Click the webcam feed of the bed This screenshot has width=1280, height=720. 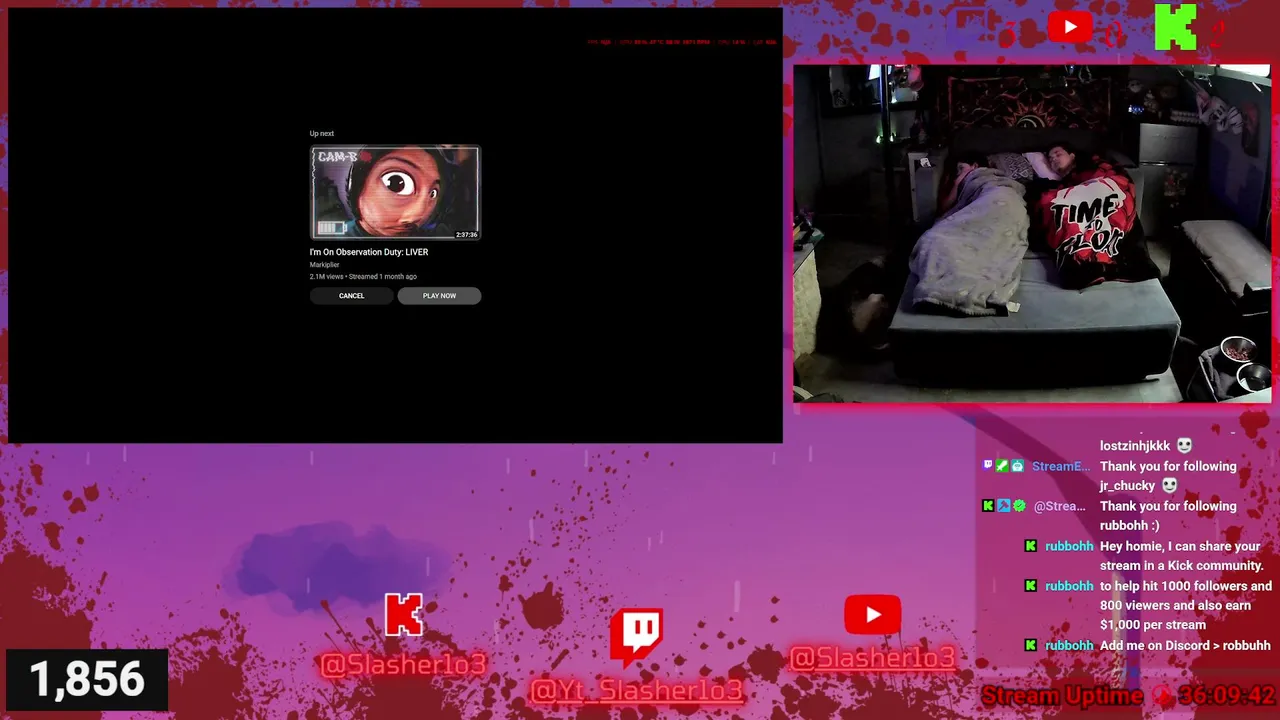pyautogui.click(x=1032, y=234)
